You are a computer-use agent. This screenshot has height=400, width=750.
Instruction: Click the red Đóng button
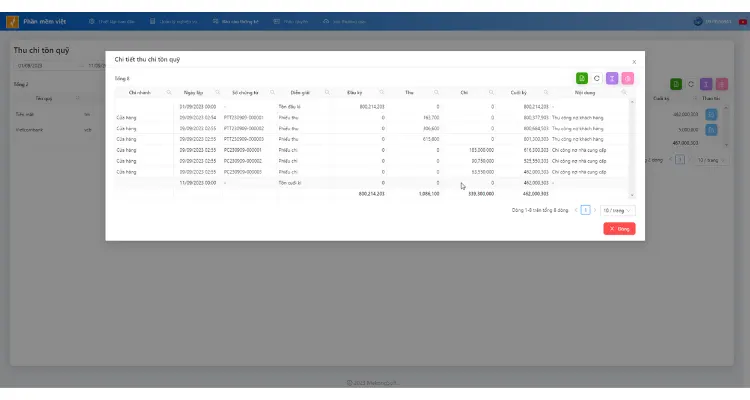pyautogui.click(x=619, y=229)
